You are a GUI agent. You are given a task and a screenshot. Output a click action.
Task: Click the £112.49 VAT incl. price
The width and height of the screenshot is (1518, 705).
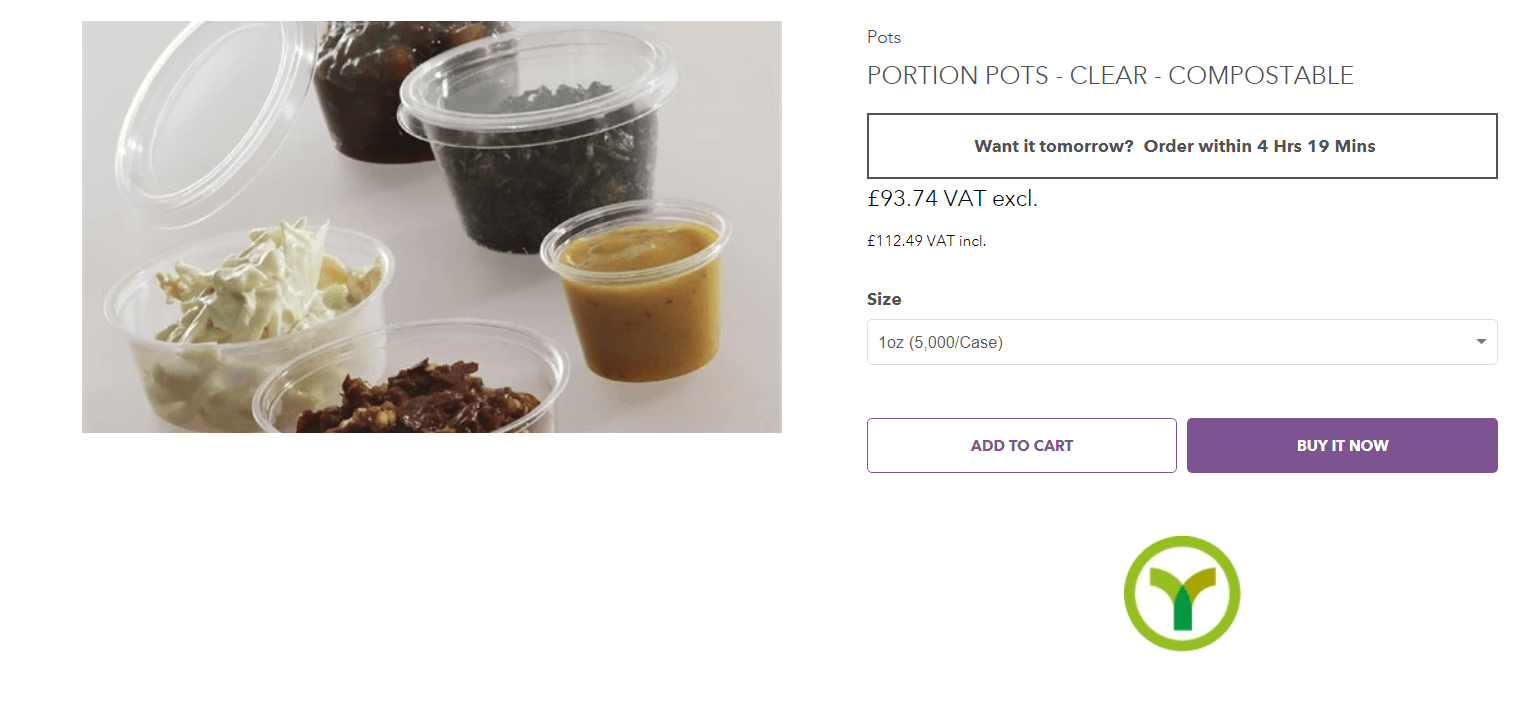pos(926,241)
